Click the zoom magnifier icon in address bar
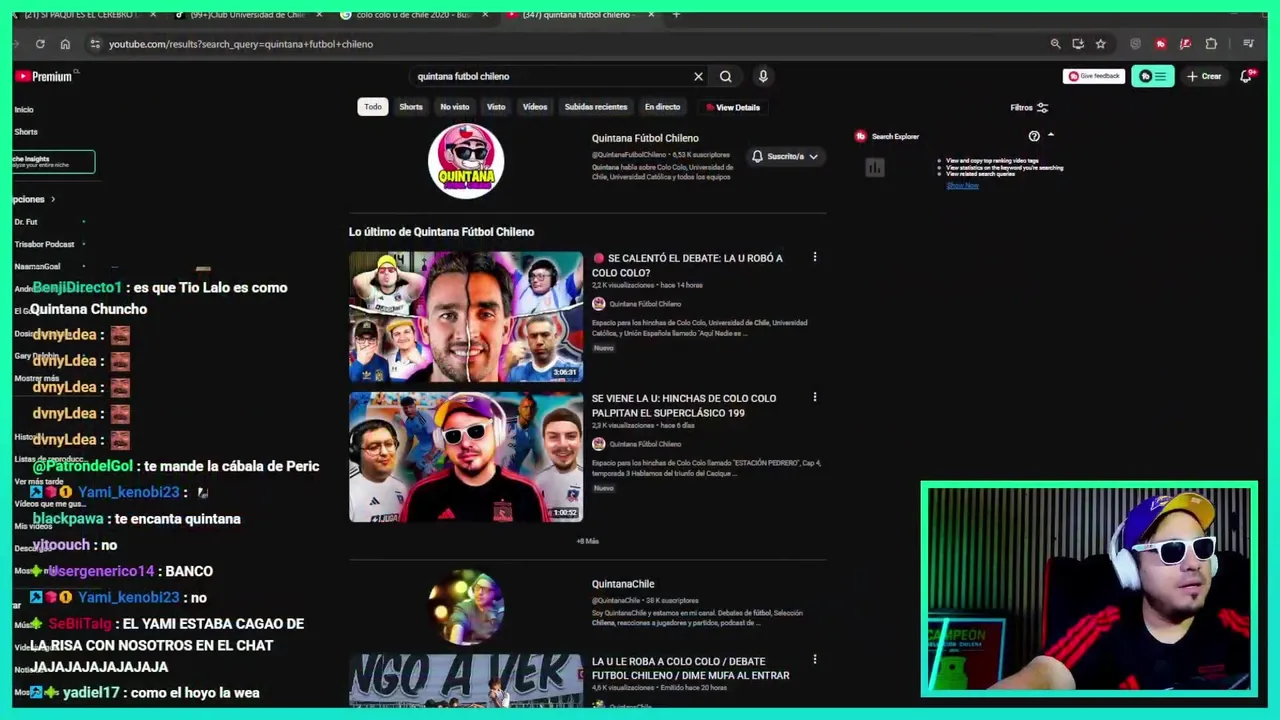 point(1055,44)
